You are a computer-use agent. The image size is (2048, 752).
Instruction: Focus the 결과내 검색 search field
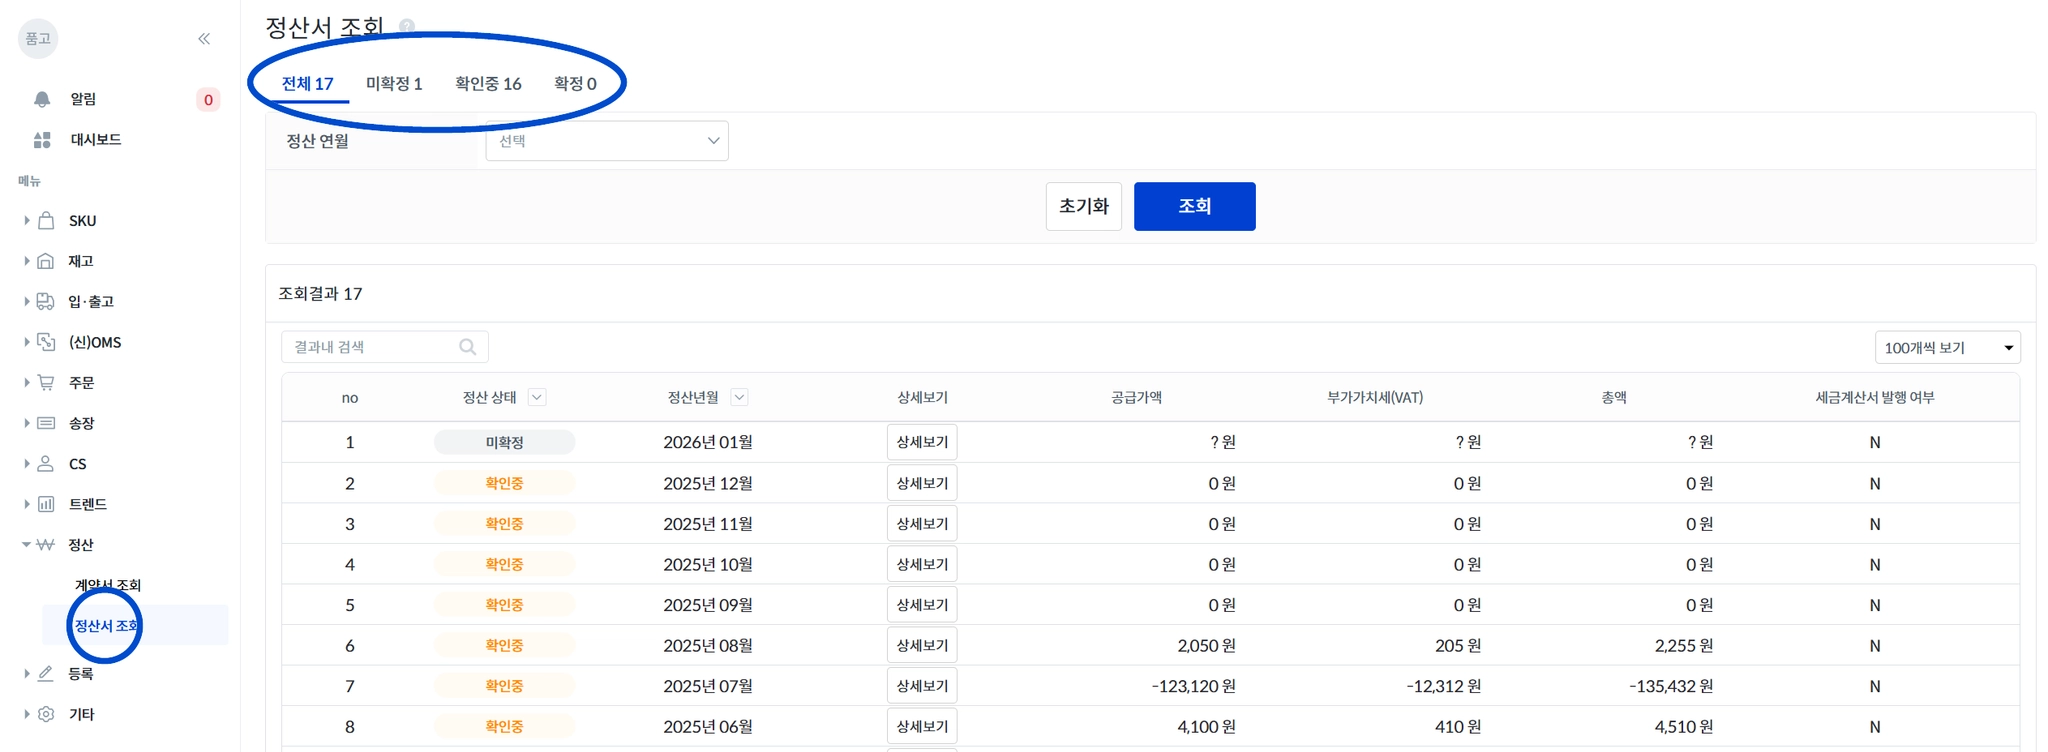[385, 347]
